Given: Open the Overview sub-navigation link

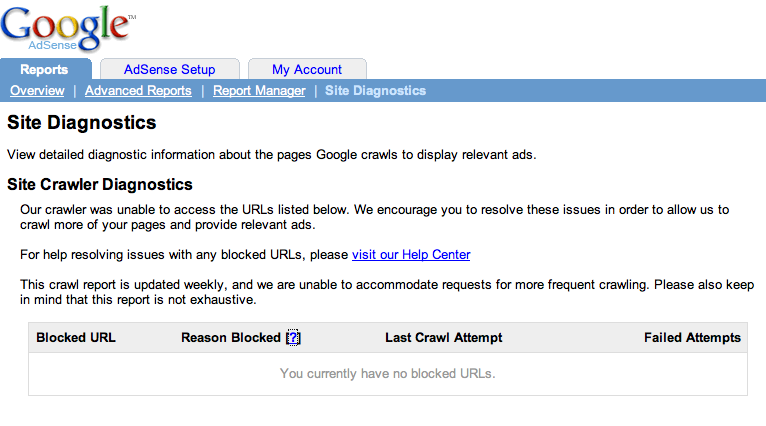Looking at the screenshot, I should point(37,91).
